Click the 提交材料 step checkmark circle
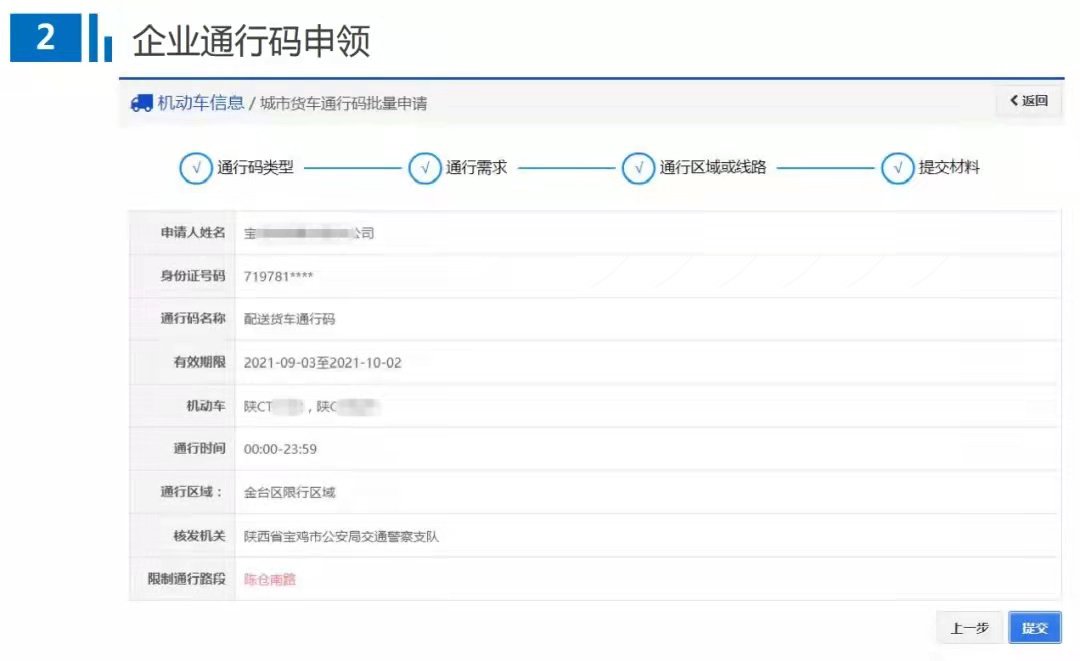The image size is (1080, 661). [897, 168]
